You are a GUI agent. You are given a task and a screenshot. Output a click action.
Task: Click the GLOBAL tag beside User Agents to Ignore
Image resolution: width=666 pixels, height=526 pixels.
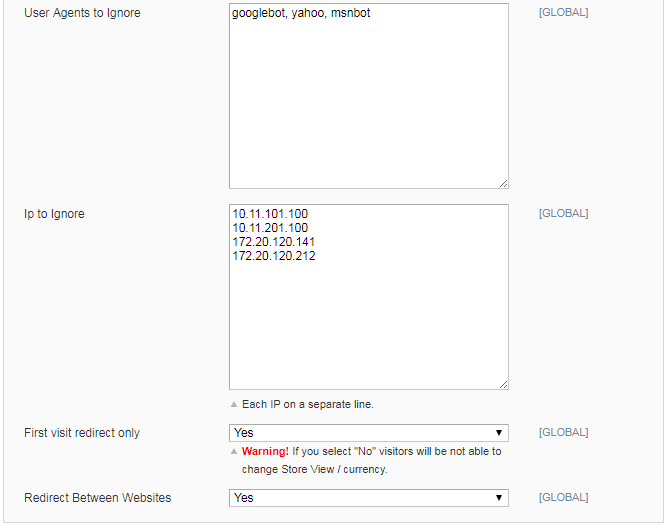tap(563, 13)
